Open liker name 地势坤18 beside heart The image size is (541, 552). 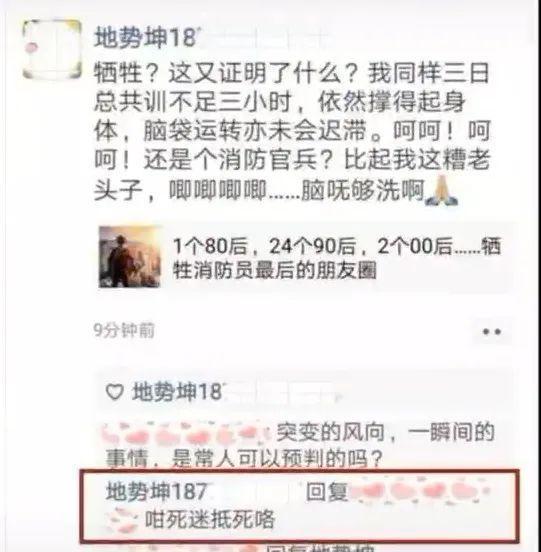click(177, 391)
